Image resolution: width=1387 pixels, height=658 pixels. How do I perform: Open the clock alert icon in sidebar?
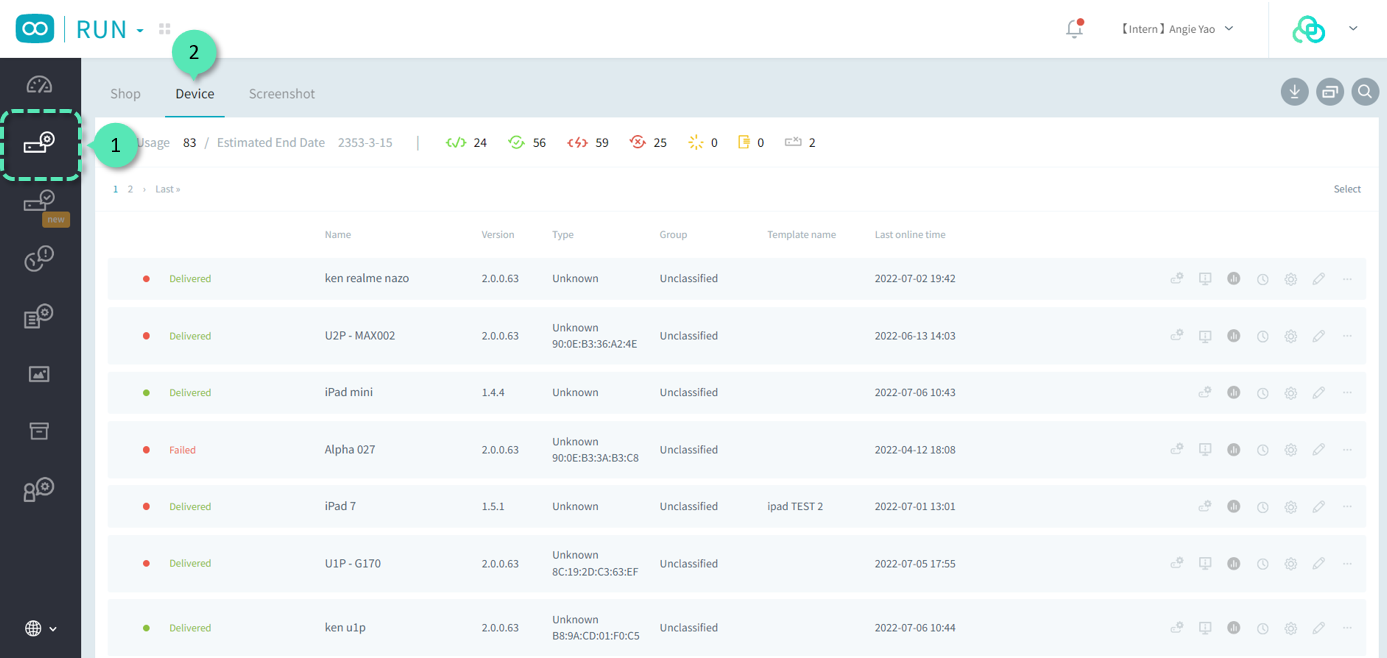tap(39, 259)
